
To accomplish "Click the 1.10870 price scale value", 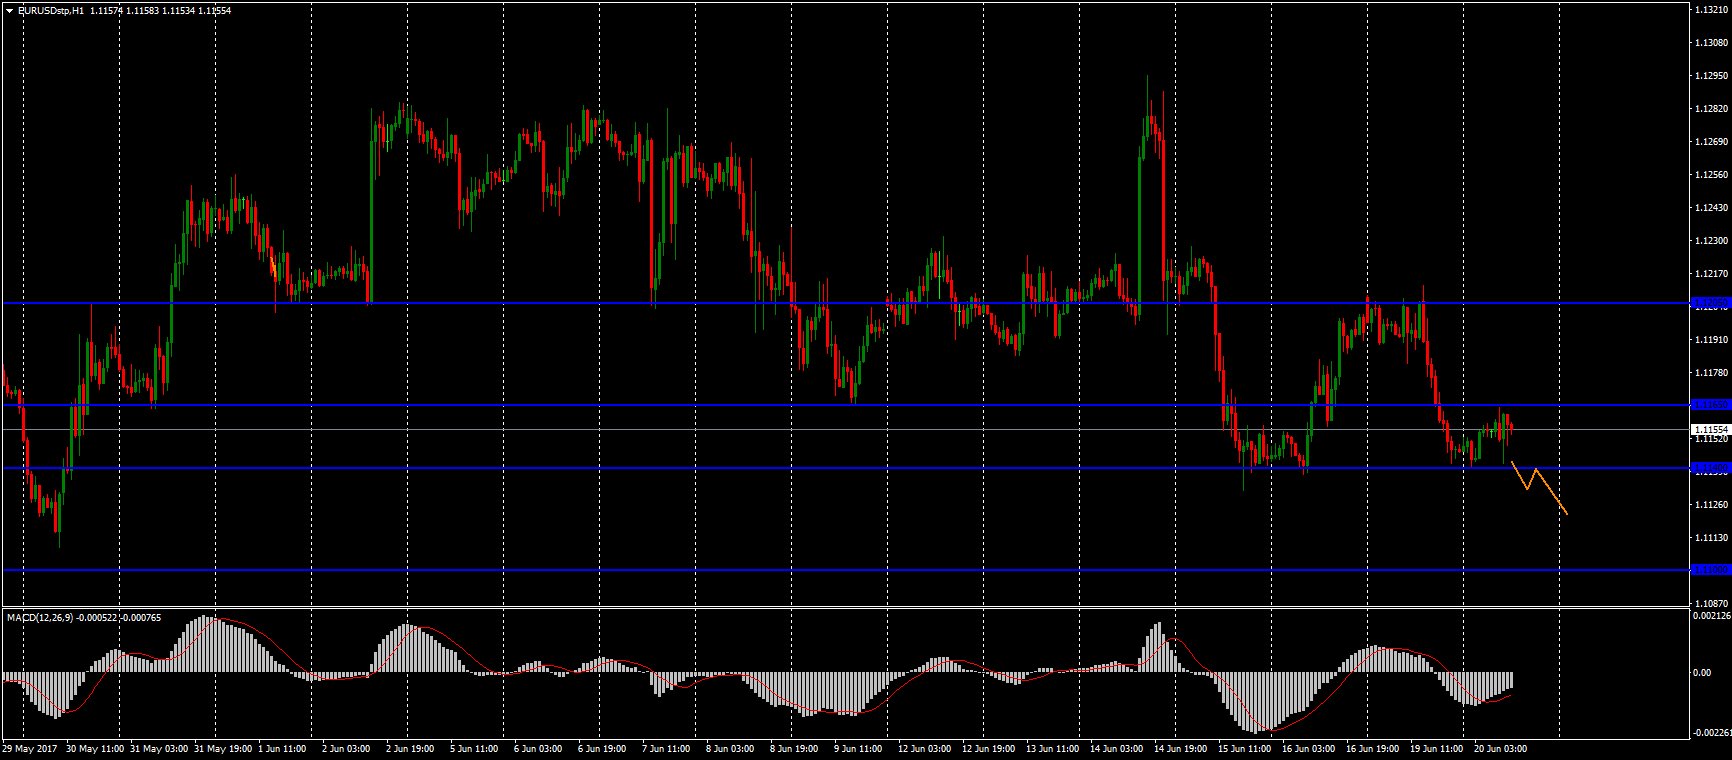I will [1709, 603].
